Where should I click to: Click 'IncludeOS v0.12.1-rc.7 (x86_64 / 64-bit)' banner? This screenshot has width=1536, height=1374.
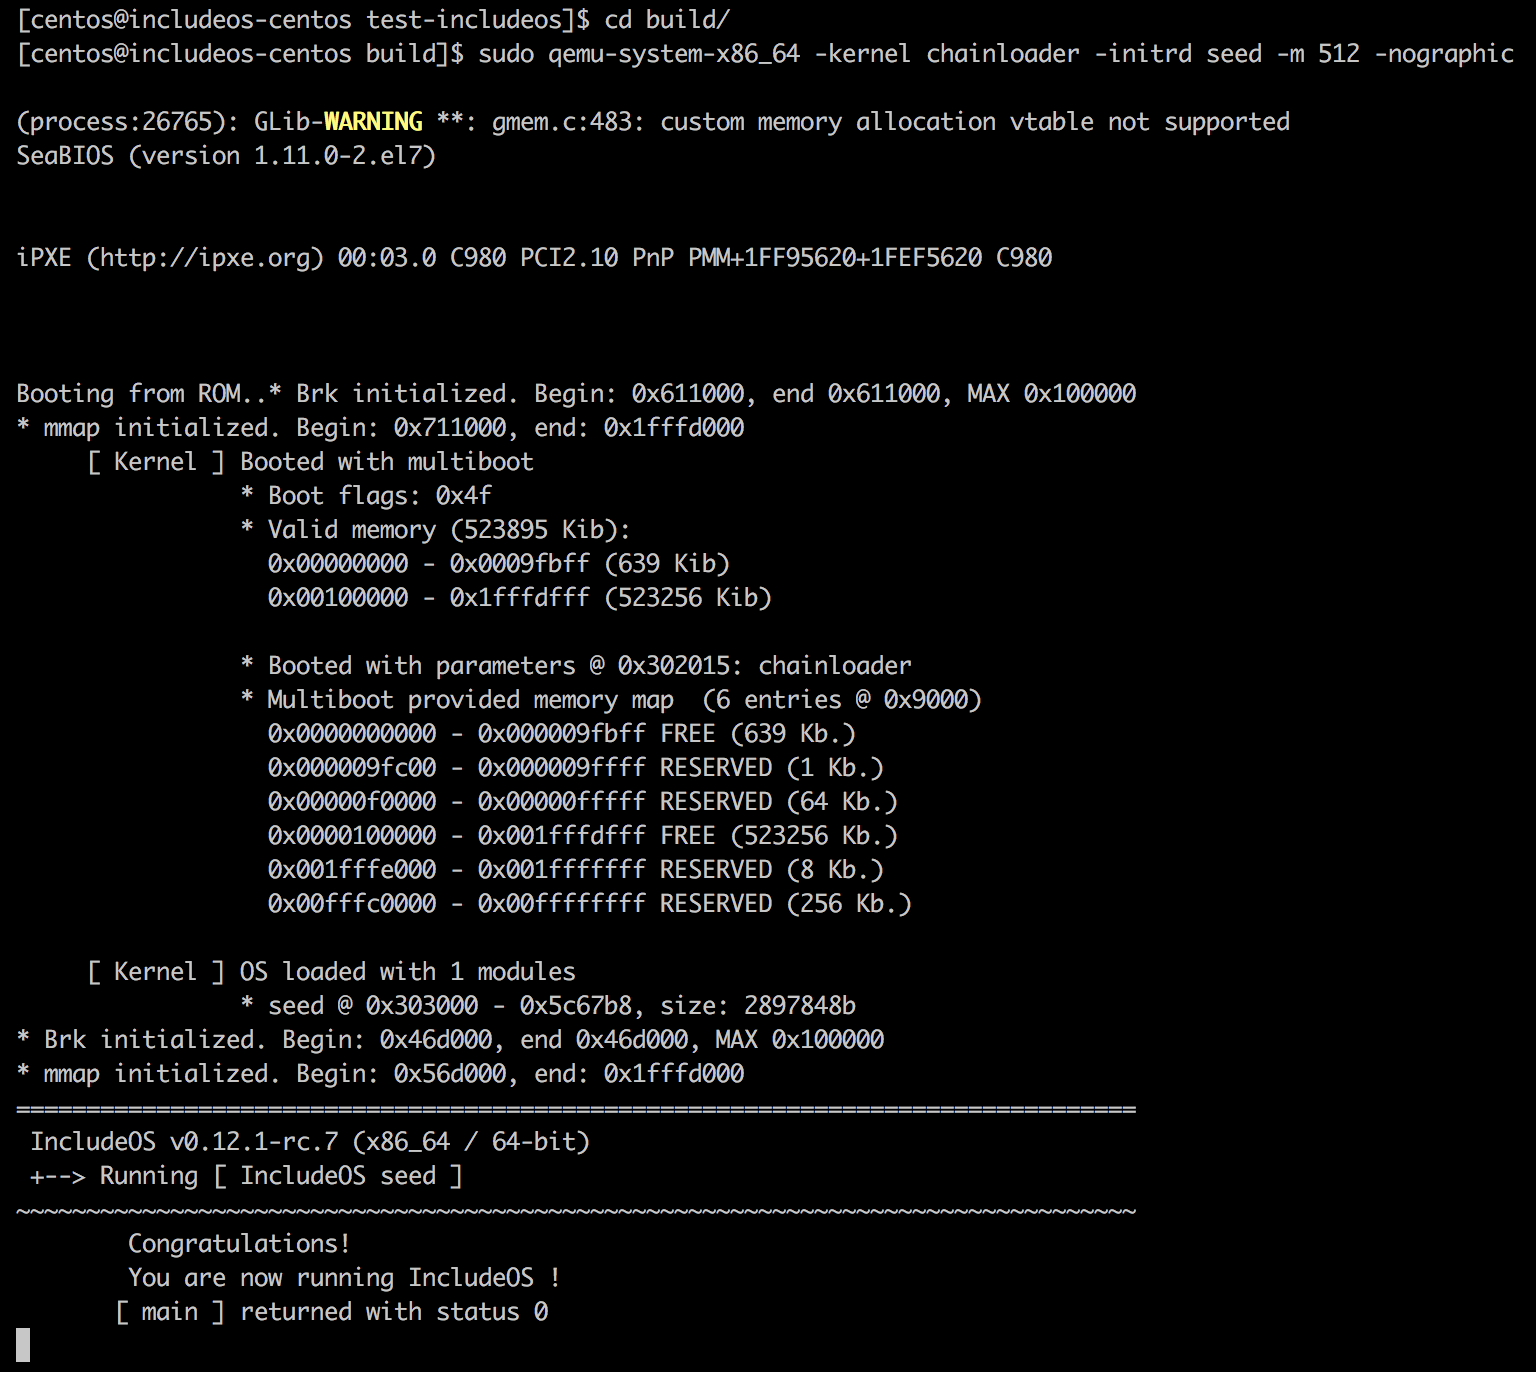310,1141
